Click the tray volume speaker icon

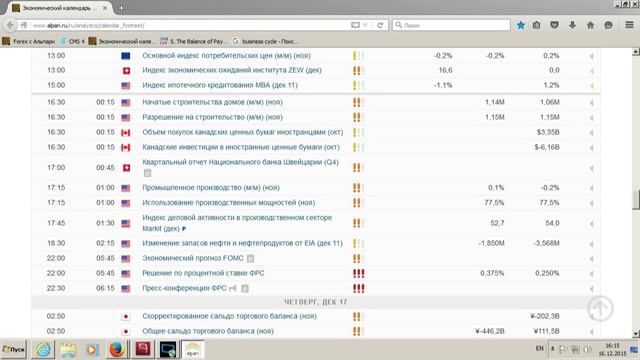pyautogui.click(x=587, y=349)
